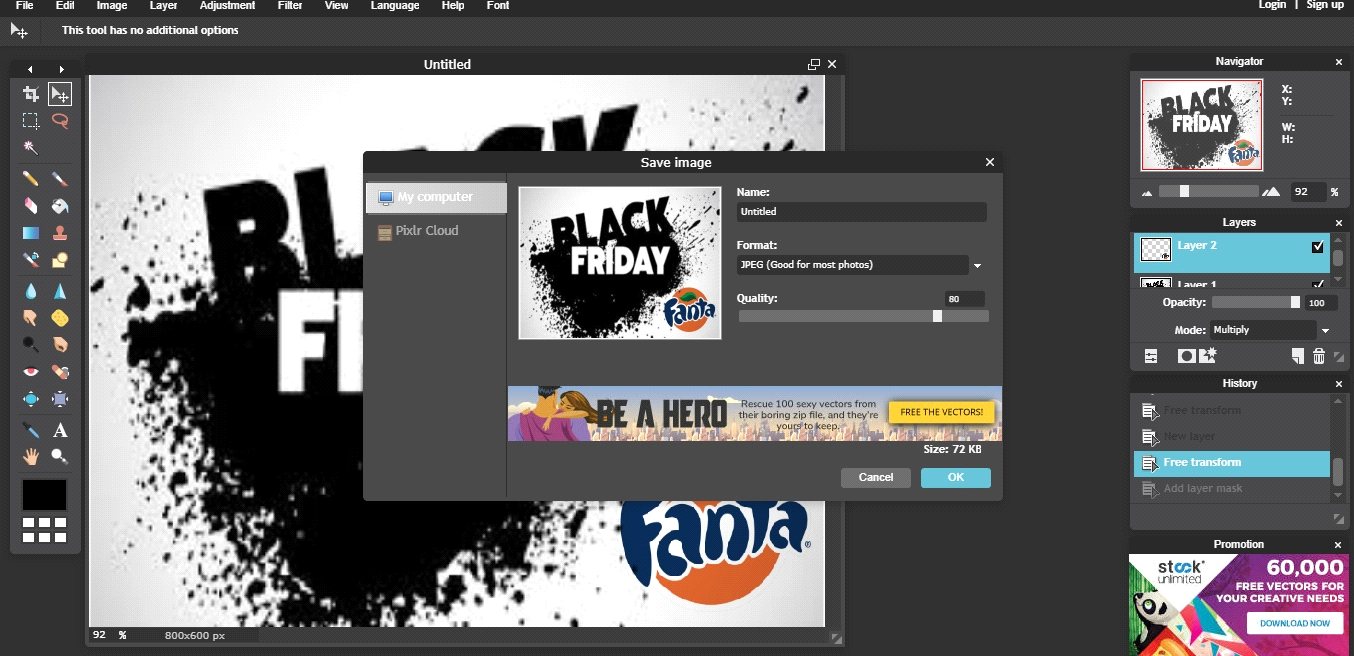The height and width of the screenshot is (656, 1354).
Task: Select the Add layer mask history step
Action: click(x=1232, y=489)
